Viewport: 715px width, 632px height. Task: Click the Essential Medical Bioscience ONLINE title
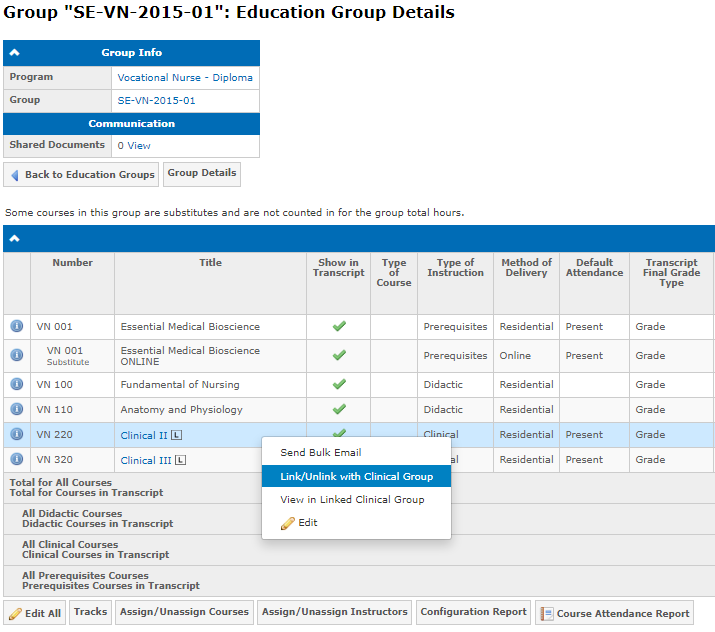coord(190,356)
